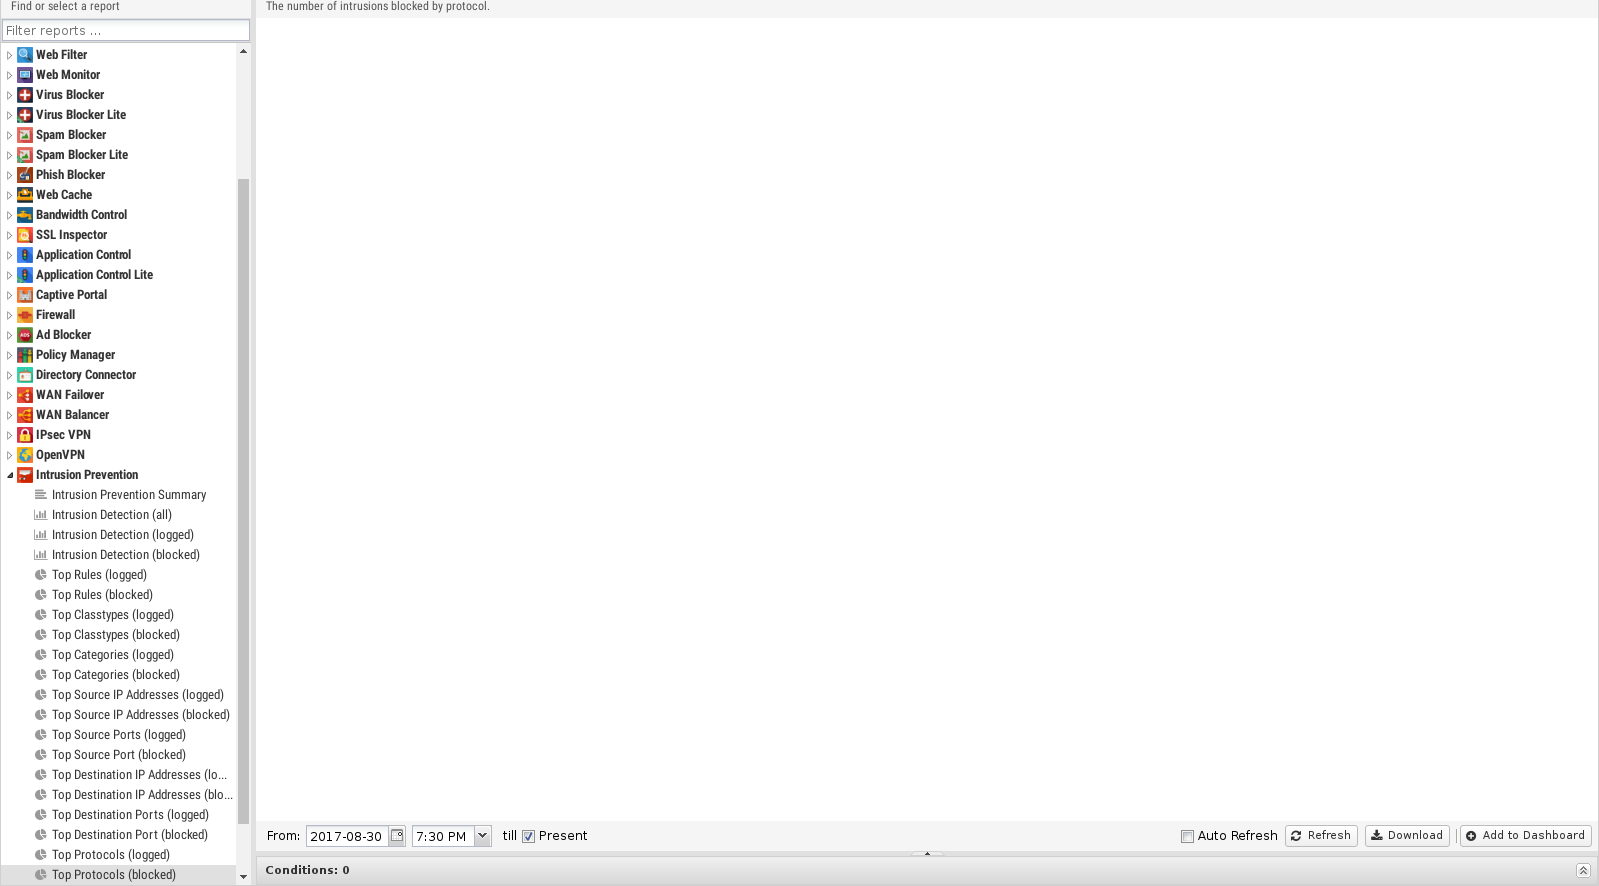Screen dimensions: 1599x886
Task: Click the Virus Blocker Lite icon
Action: click(x=25, y=115)
